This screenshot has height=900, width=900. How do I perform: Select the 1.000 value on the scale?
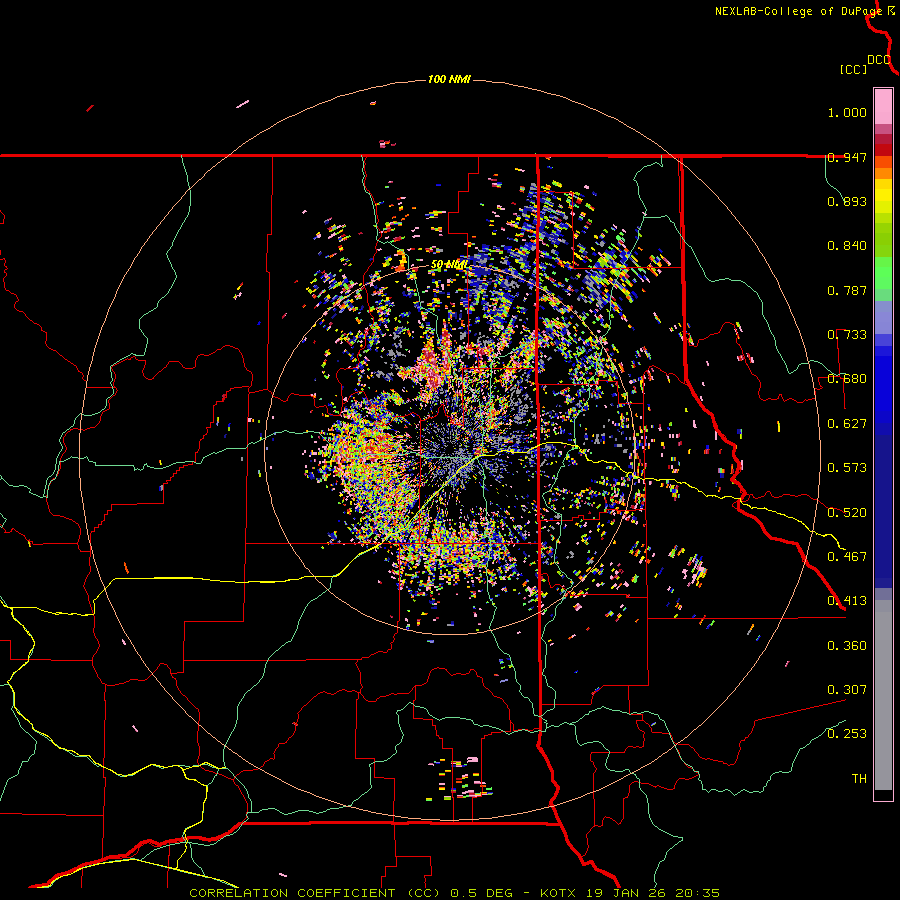(847, 112)
